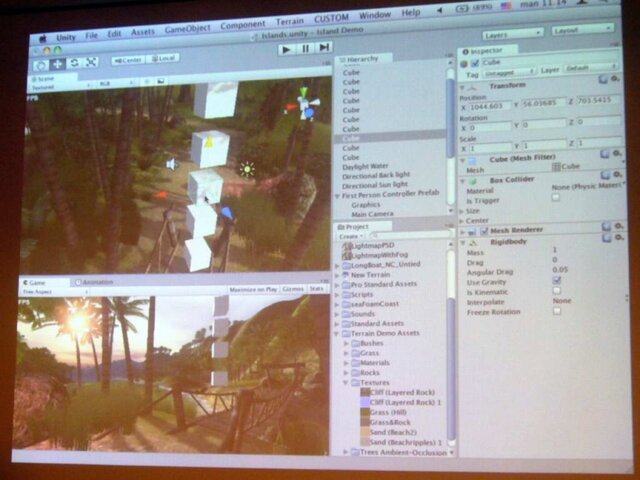Open the GameObject menu
The image size is (640, 480).
(187, 29)
